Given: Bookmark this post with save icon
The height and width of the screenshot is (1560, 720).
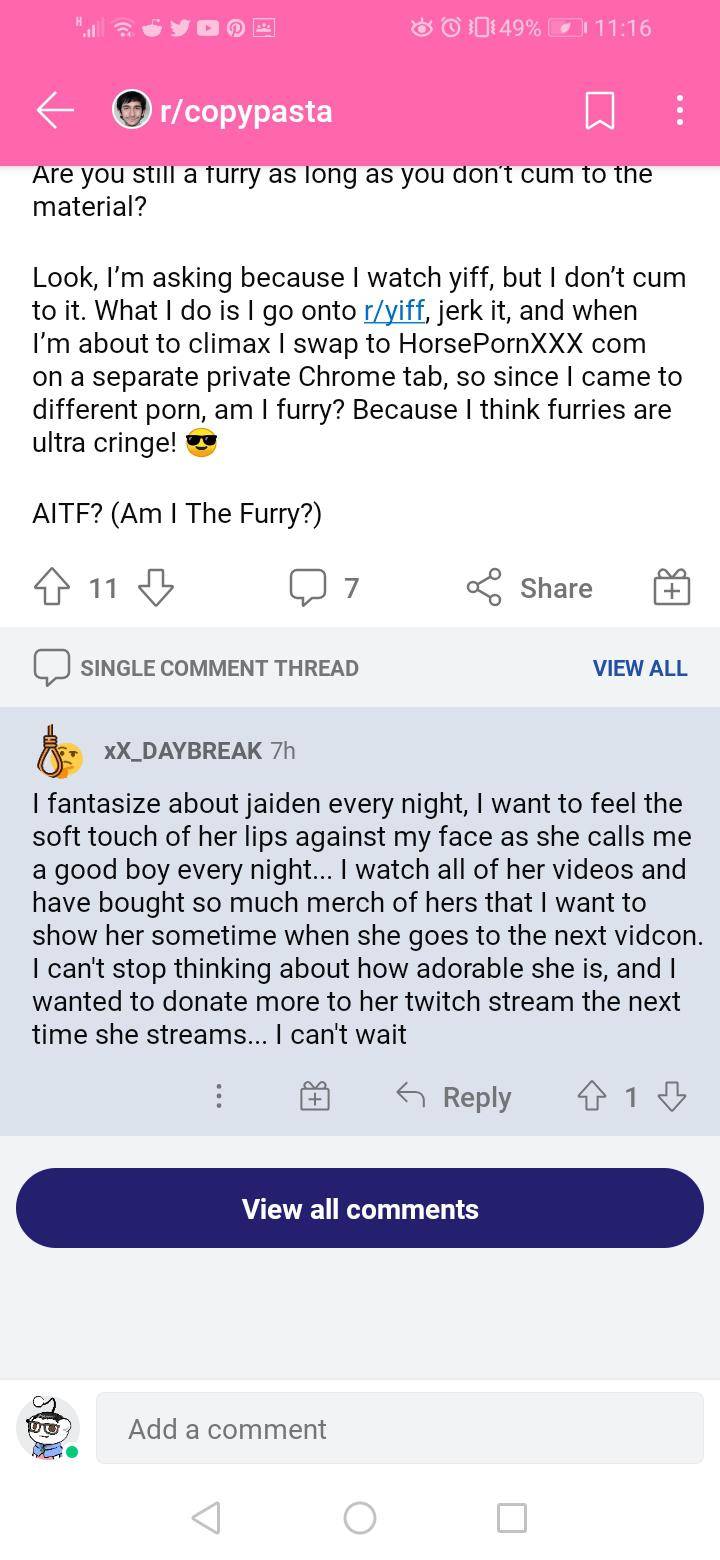Looking at the screenshot, I should (x=599, y=110).
